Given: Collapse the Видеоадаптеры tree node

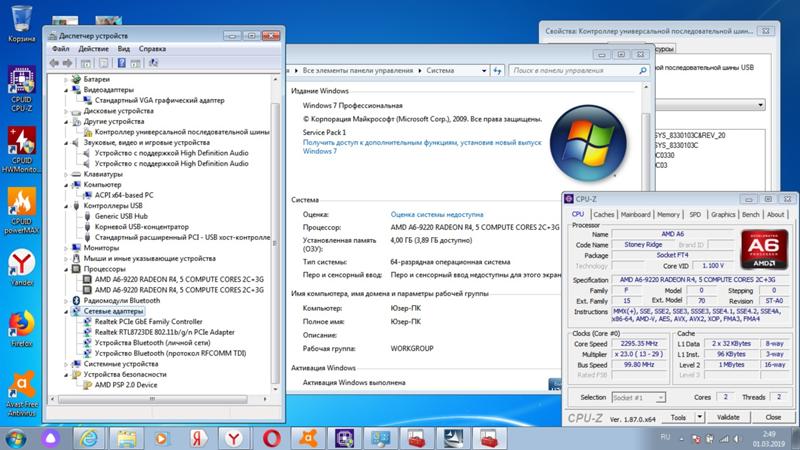Looking at the screenshot, I should click(66, 90).
